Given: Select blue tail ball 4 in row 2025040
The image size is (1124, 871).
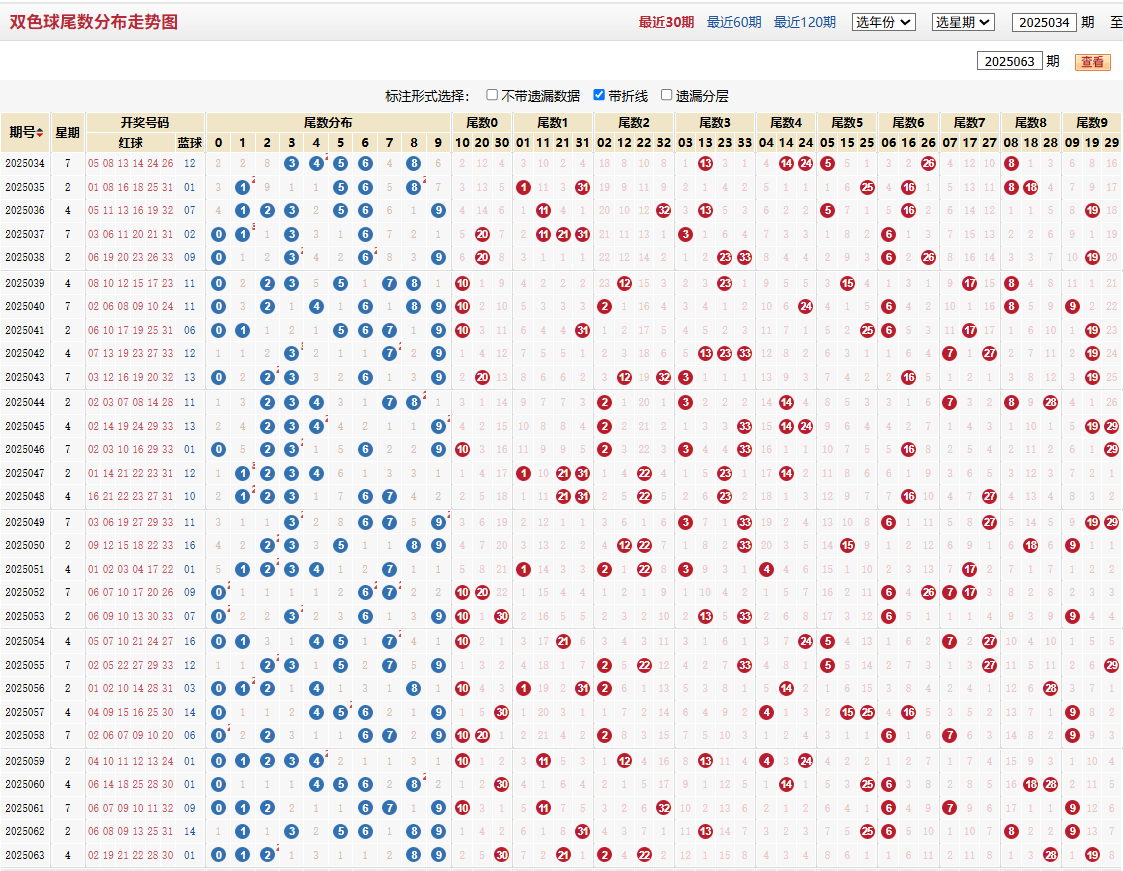Looking at the screenshot, I should 316,307.
